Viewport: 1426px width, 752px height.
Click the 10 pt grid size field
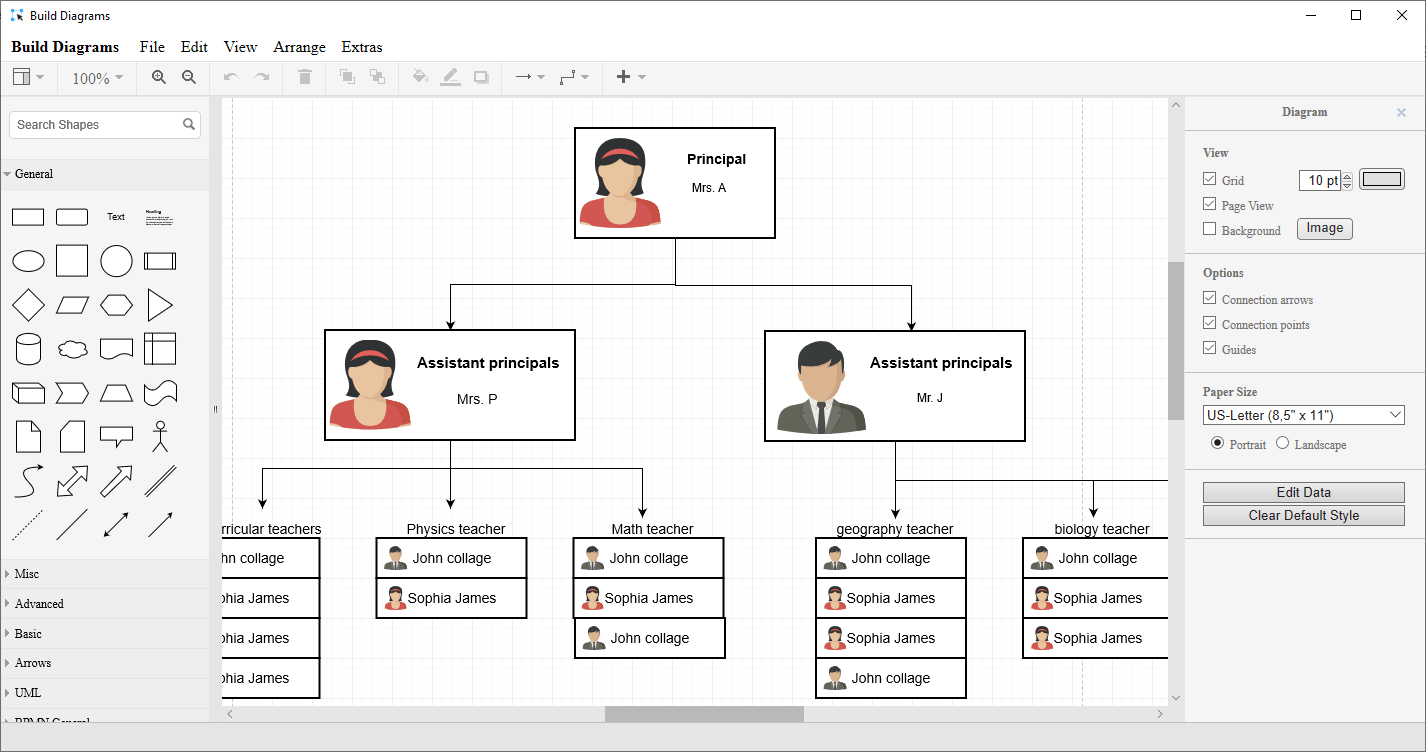click(x=1320, y=180)
